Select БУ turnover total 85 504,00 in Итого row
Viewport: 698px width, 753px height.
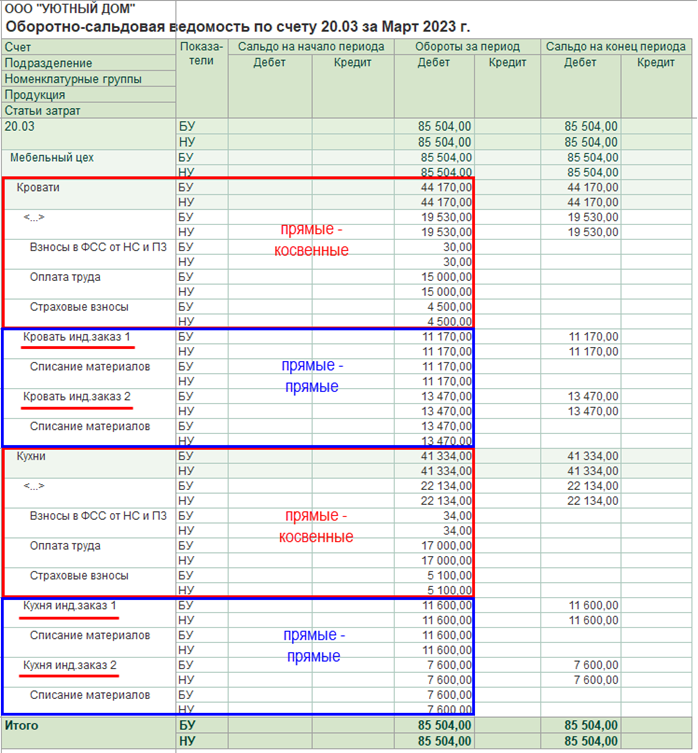(x=444, y=725)
